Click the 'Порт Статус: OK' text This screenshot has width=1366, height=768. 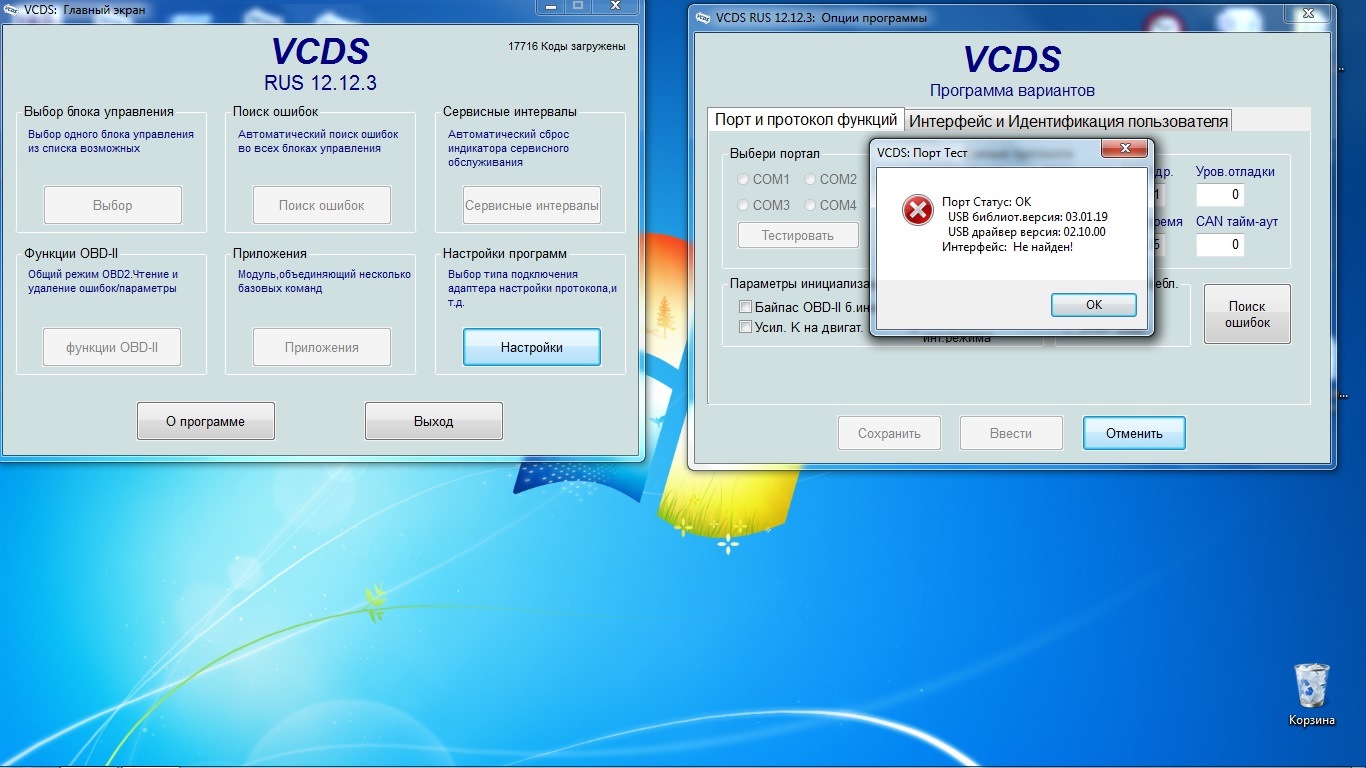(x=986, y=202)
